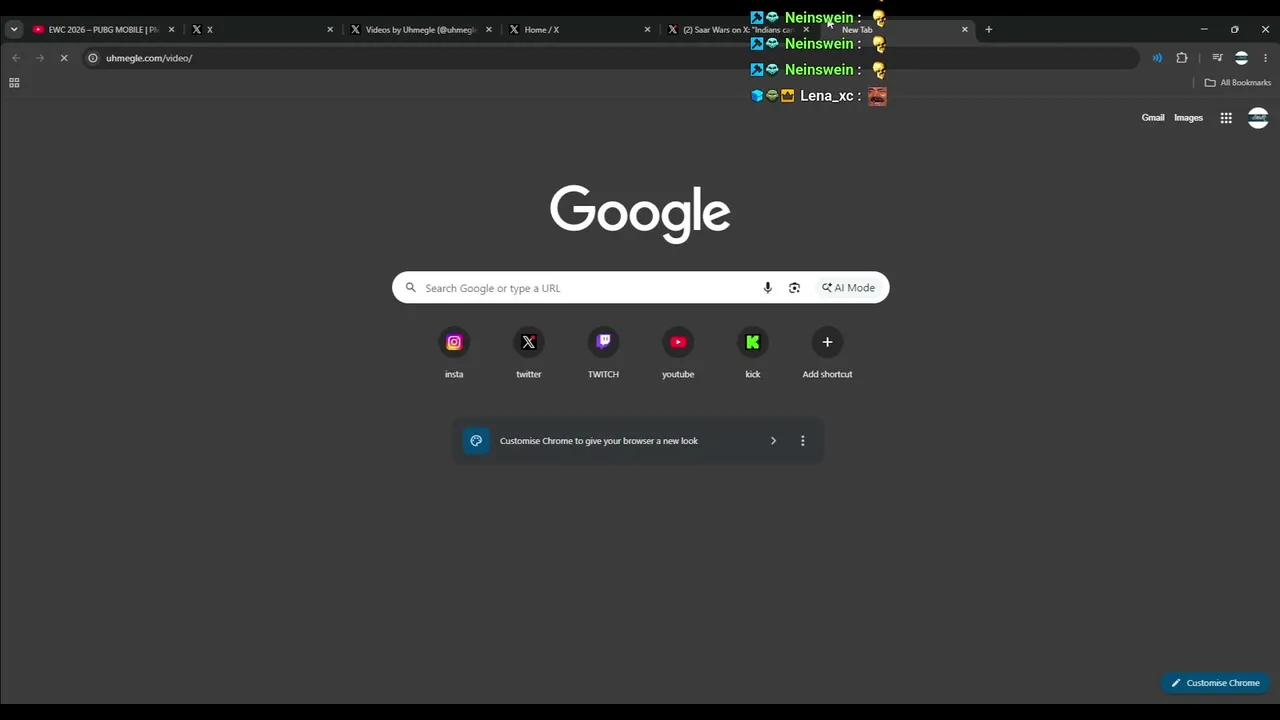Open the Google apps grid
The height and width of the screenshot is (720, 1280).
(x=1226, y=118)
